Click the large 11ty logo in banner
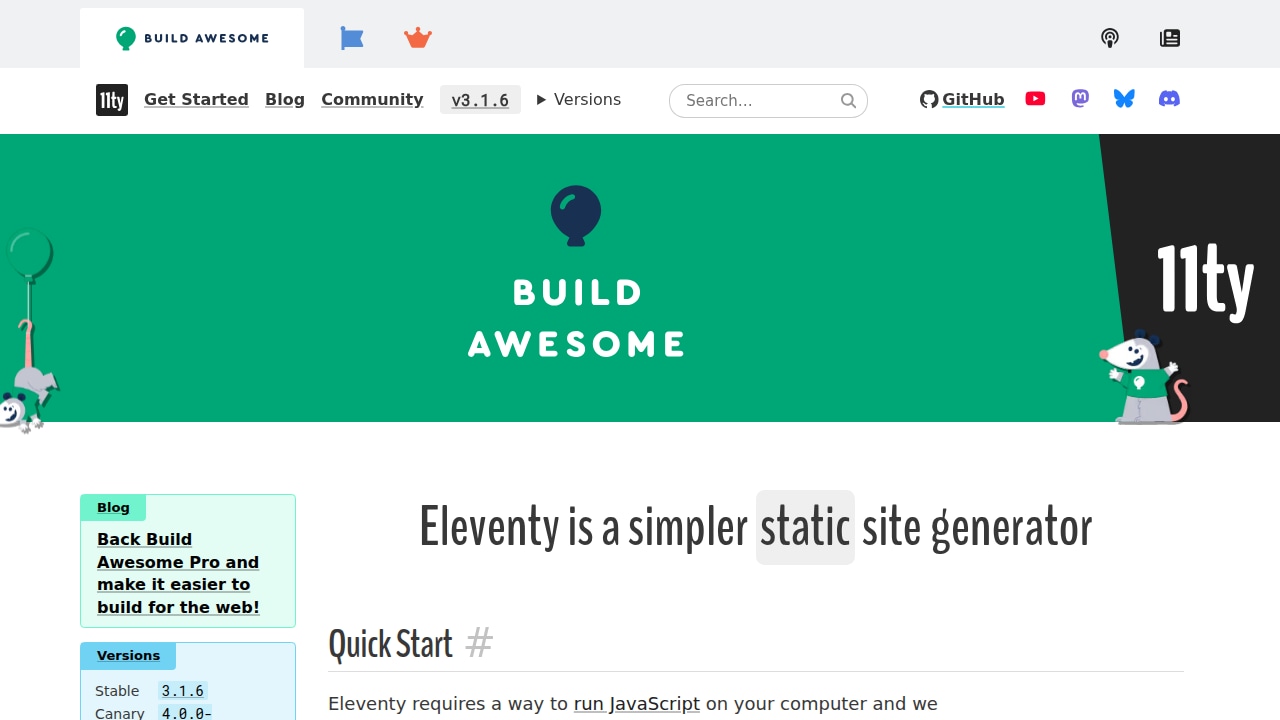 [x=1205, y=282]
